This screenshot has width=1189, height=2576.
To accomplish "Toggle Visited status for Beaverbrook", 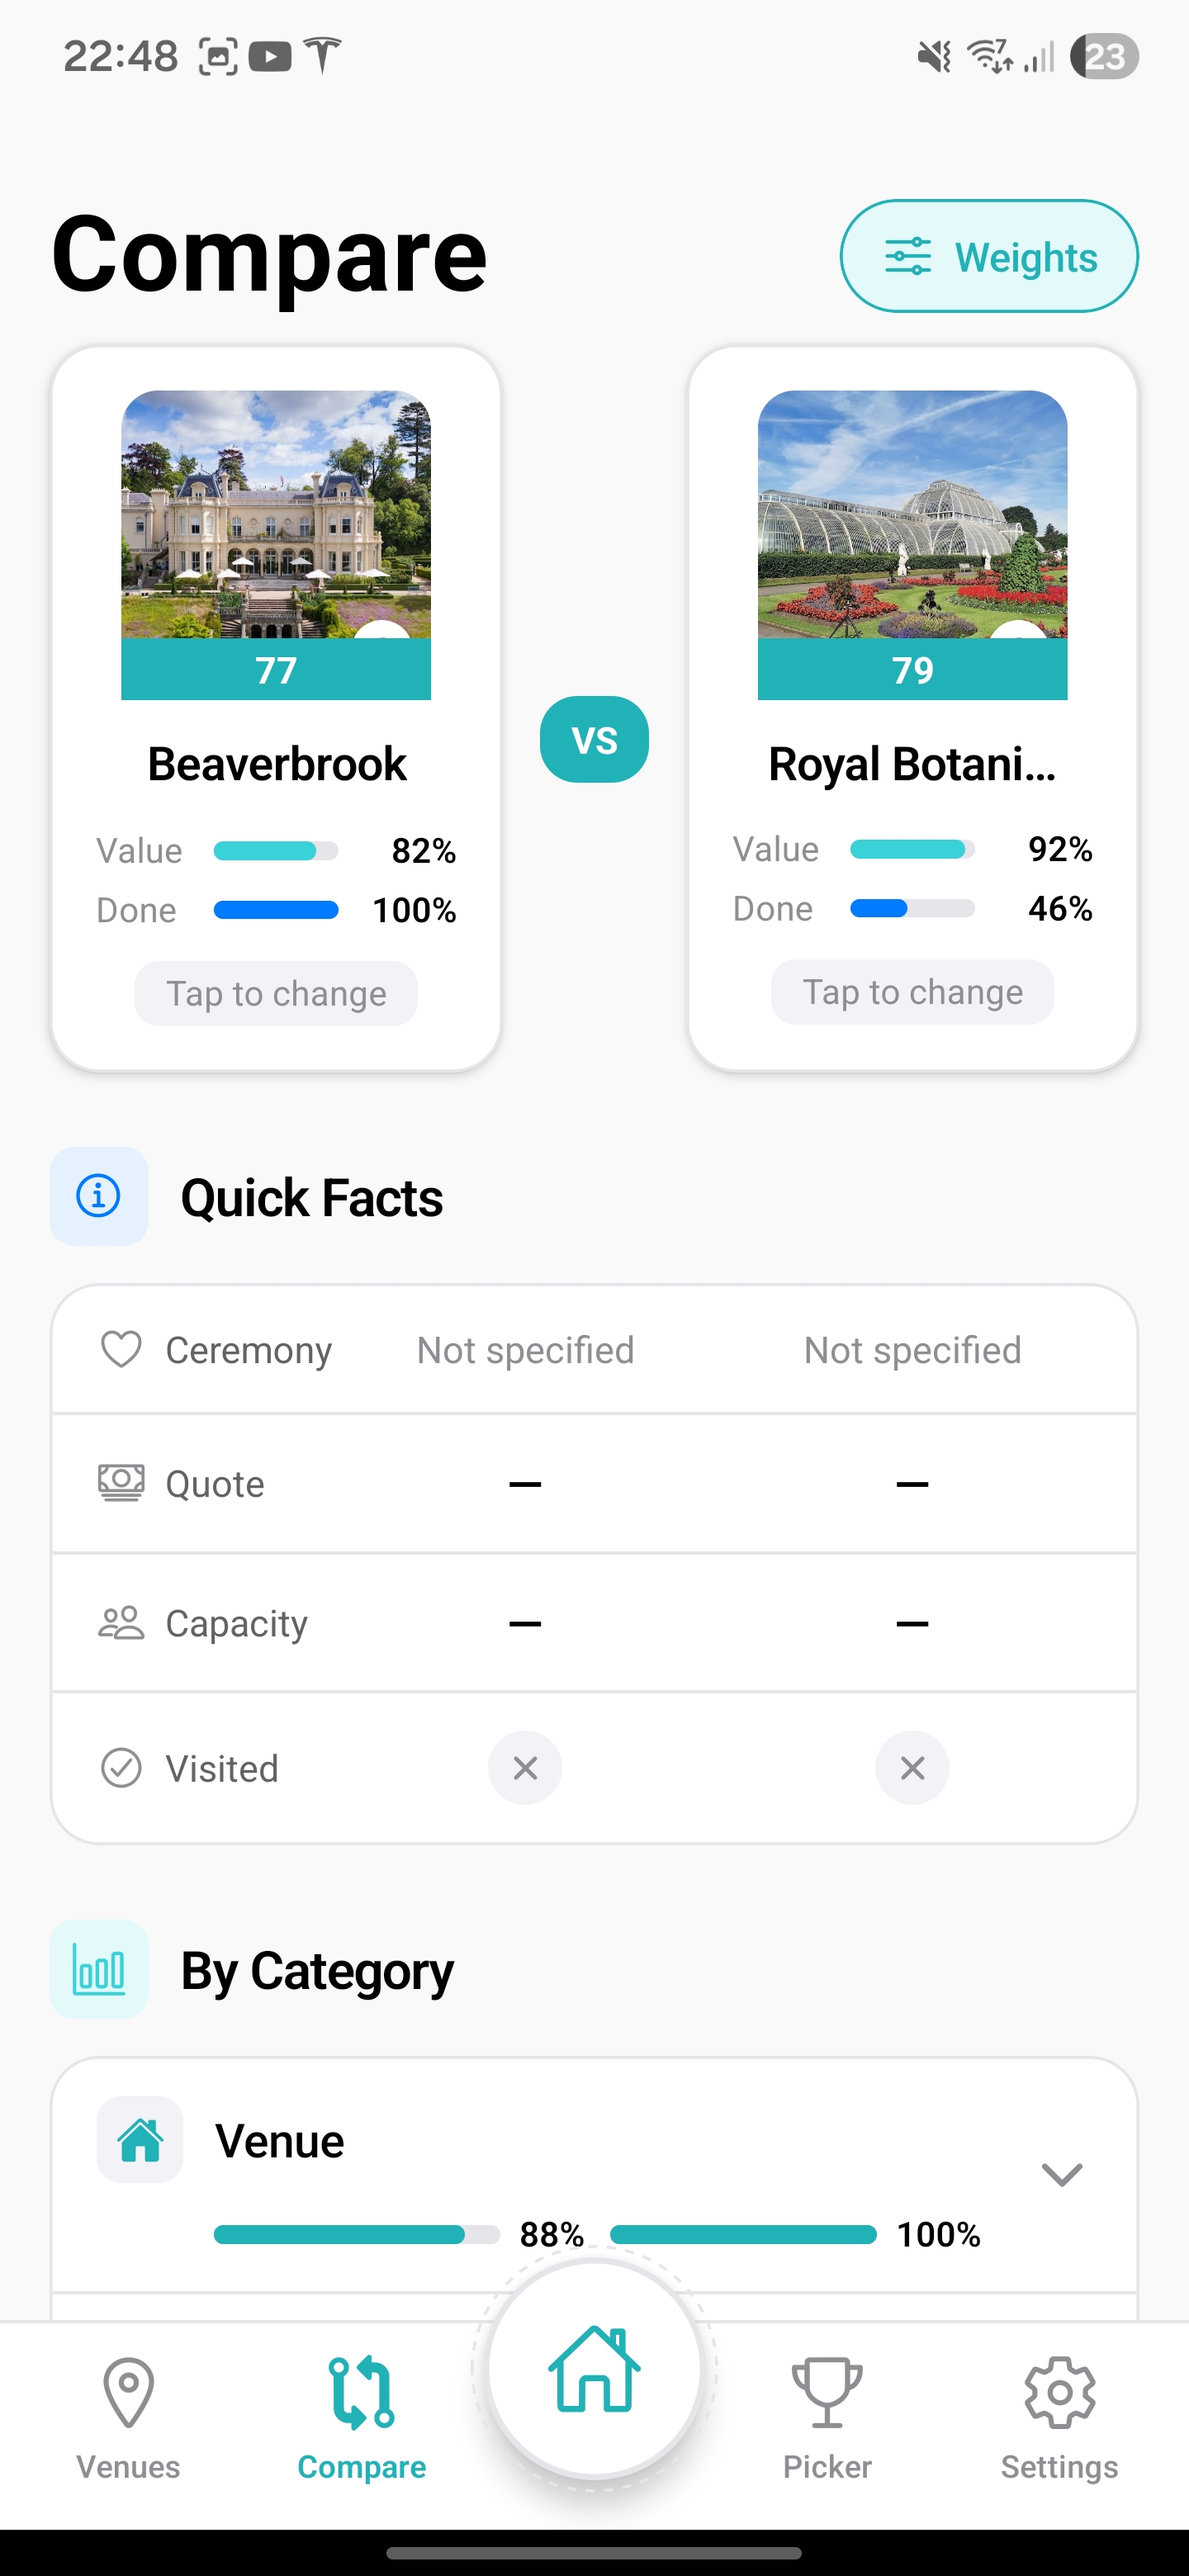I will tap(525, 1767).
